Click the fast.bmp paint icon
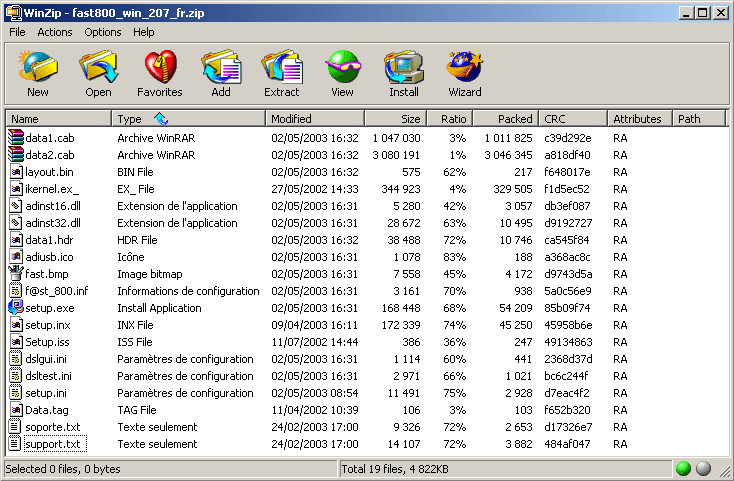734x481 pixels. click(x=15, y=274)
